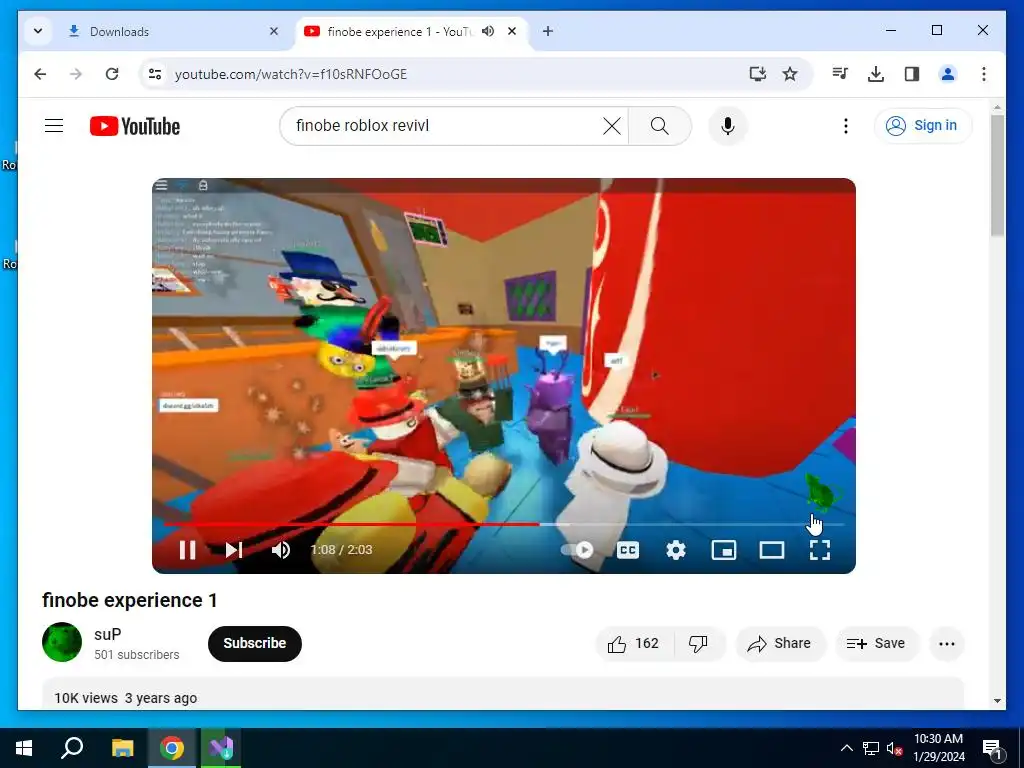This screenshot has height=768, width=1024.
Task: Install YouTube app from address bar
Action: (758, 74)
